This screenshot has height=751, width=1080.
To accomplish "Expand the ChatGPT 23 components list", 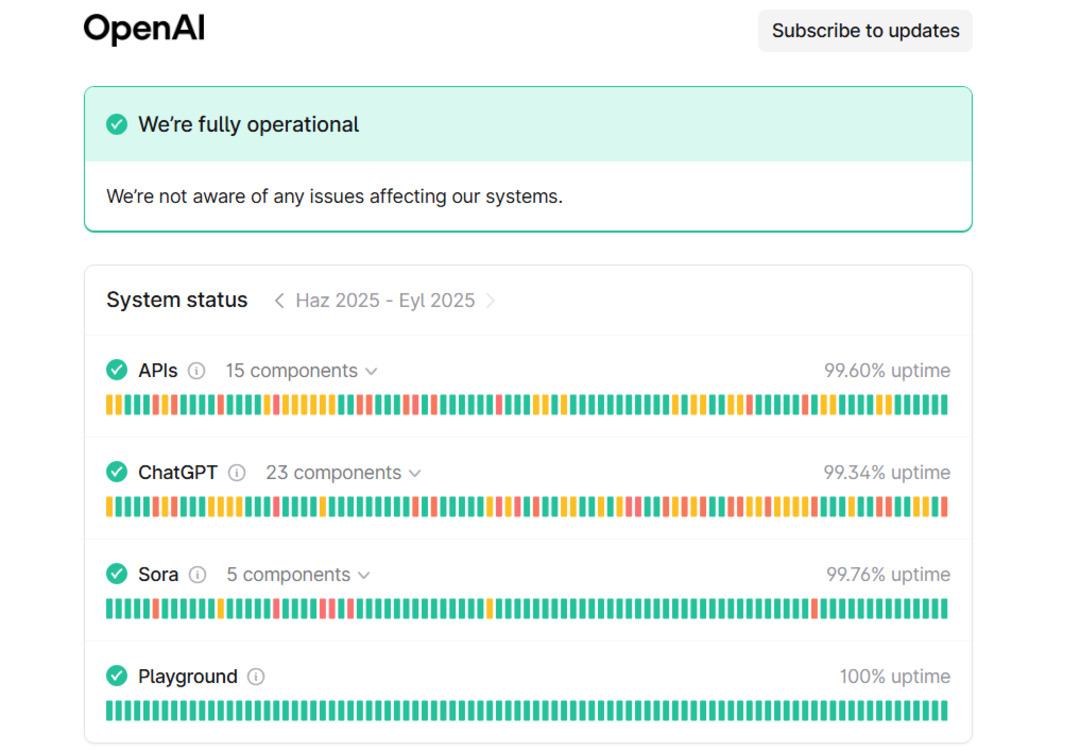I will pyautogui.click(x=343, y=473).
